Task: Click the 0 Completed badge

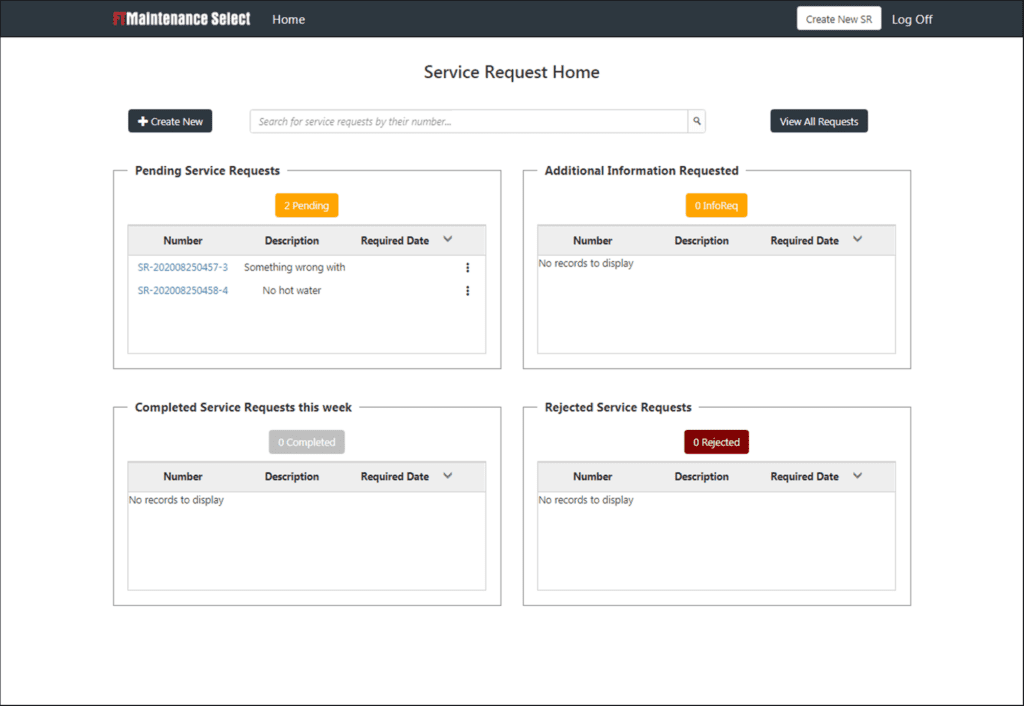Action: click(x=306, y=442)
